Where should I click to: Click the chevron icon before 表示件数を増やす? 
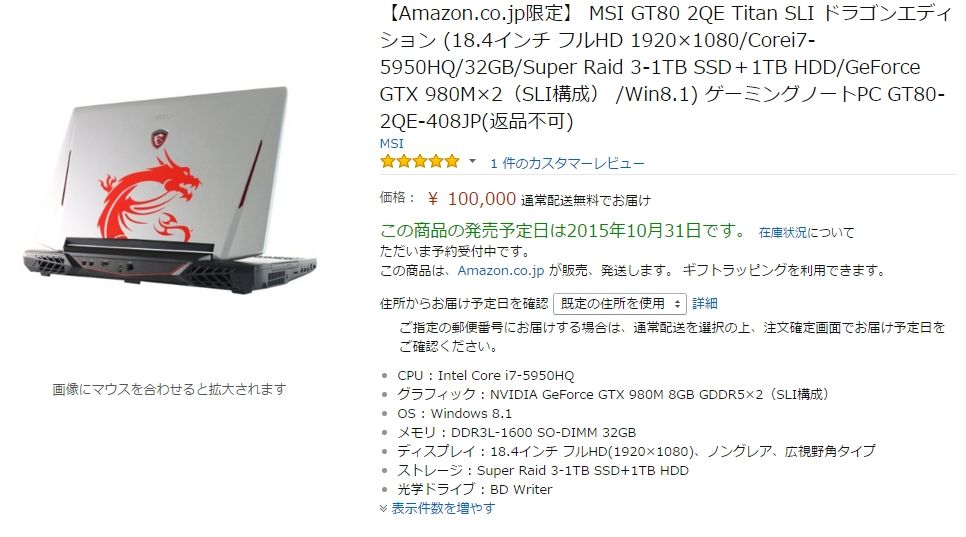(384, 508)
